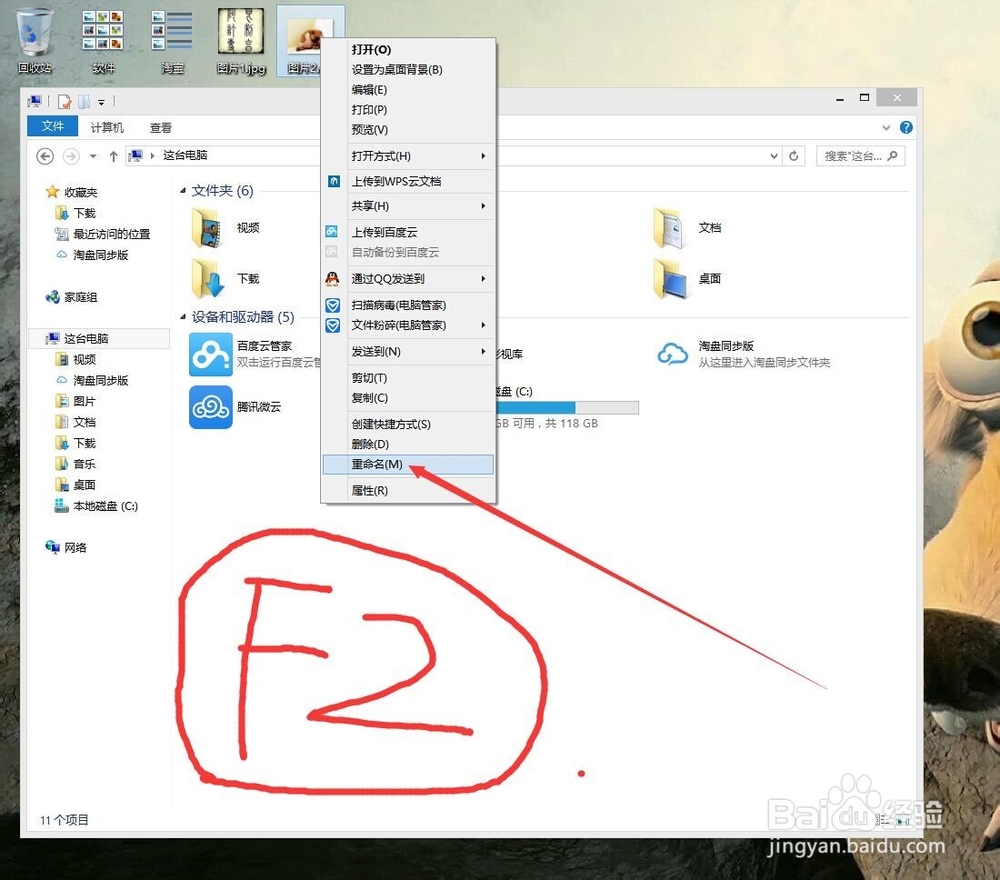Click the 文件粉碎(电脑管家) shield icon
This screenshot has width=1000, height=880.
click(x=333, y=326)
